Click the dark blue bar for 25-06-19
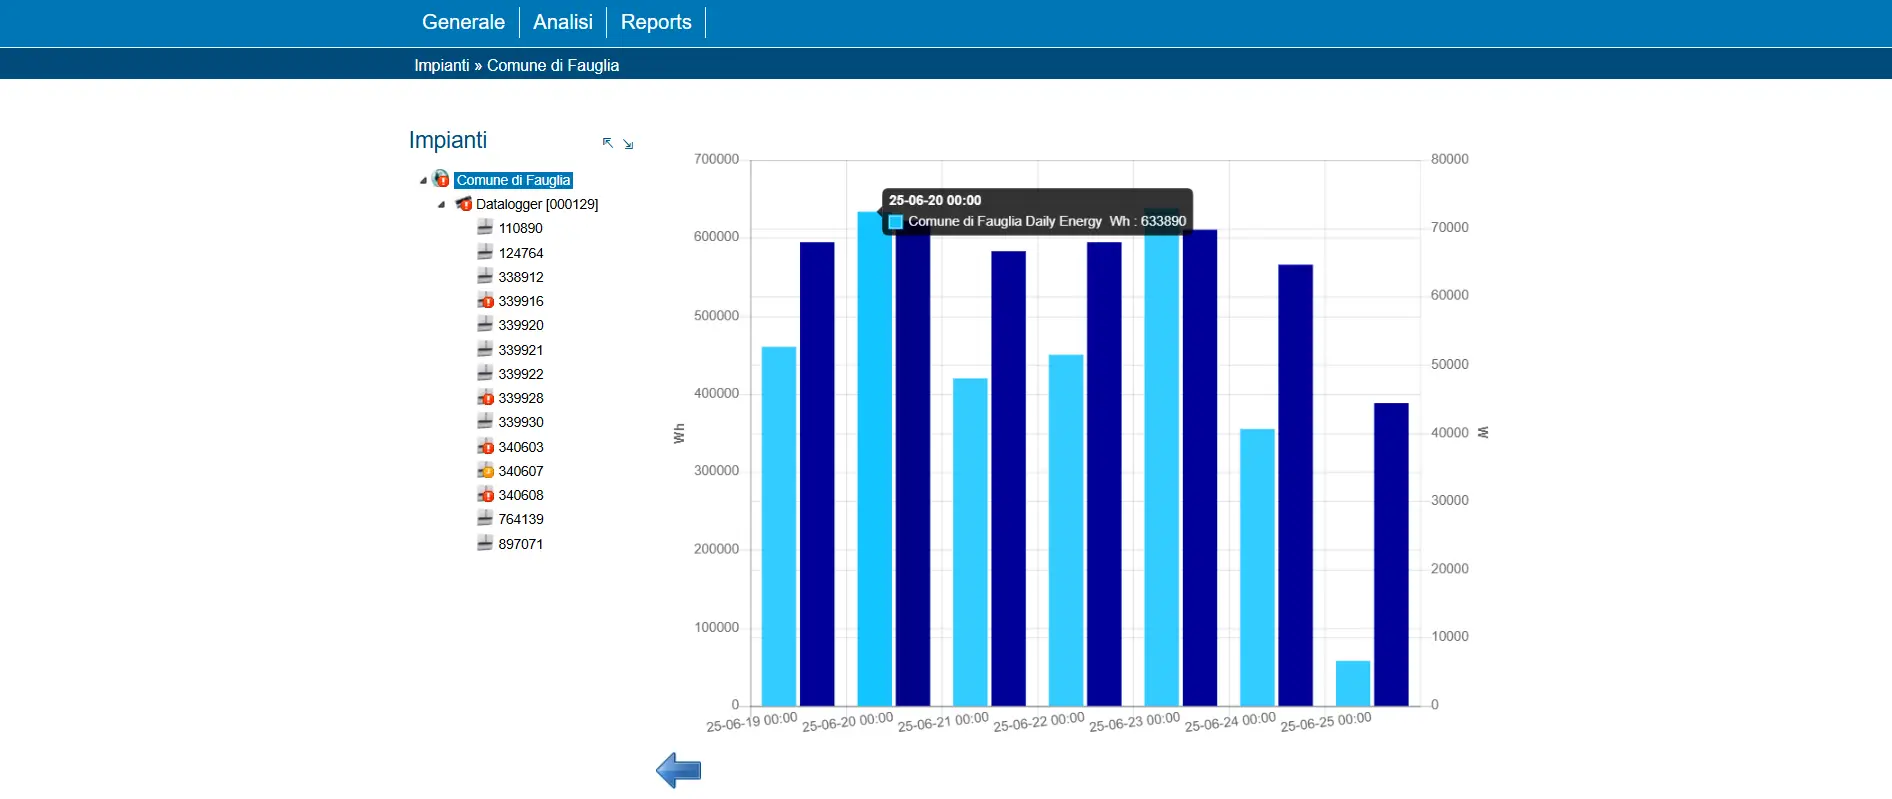This screenshot has height=799, width=1892. [817, 474]
